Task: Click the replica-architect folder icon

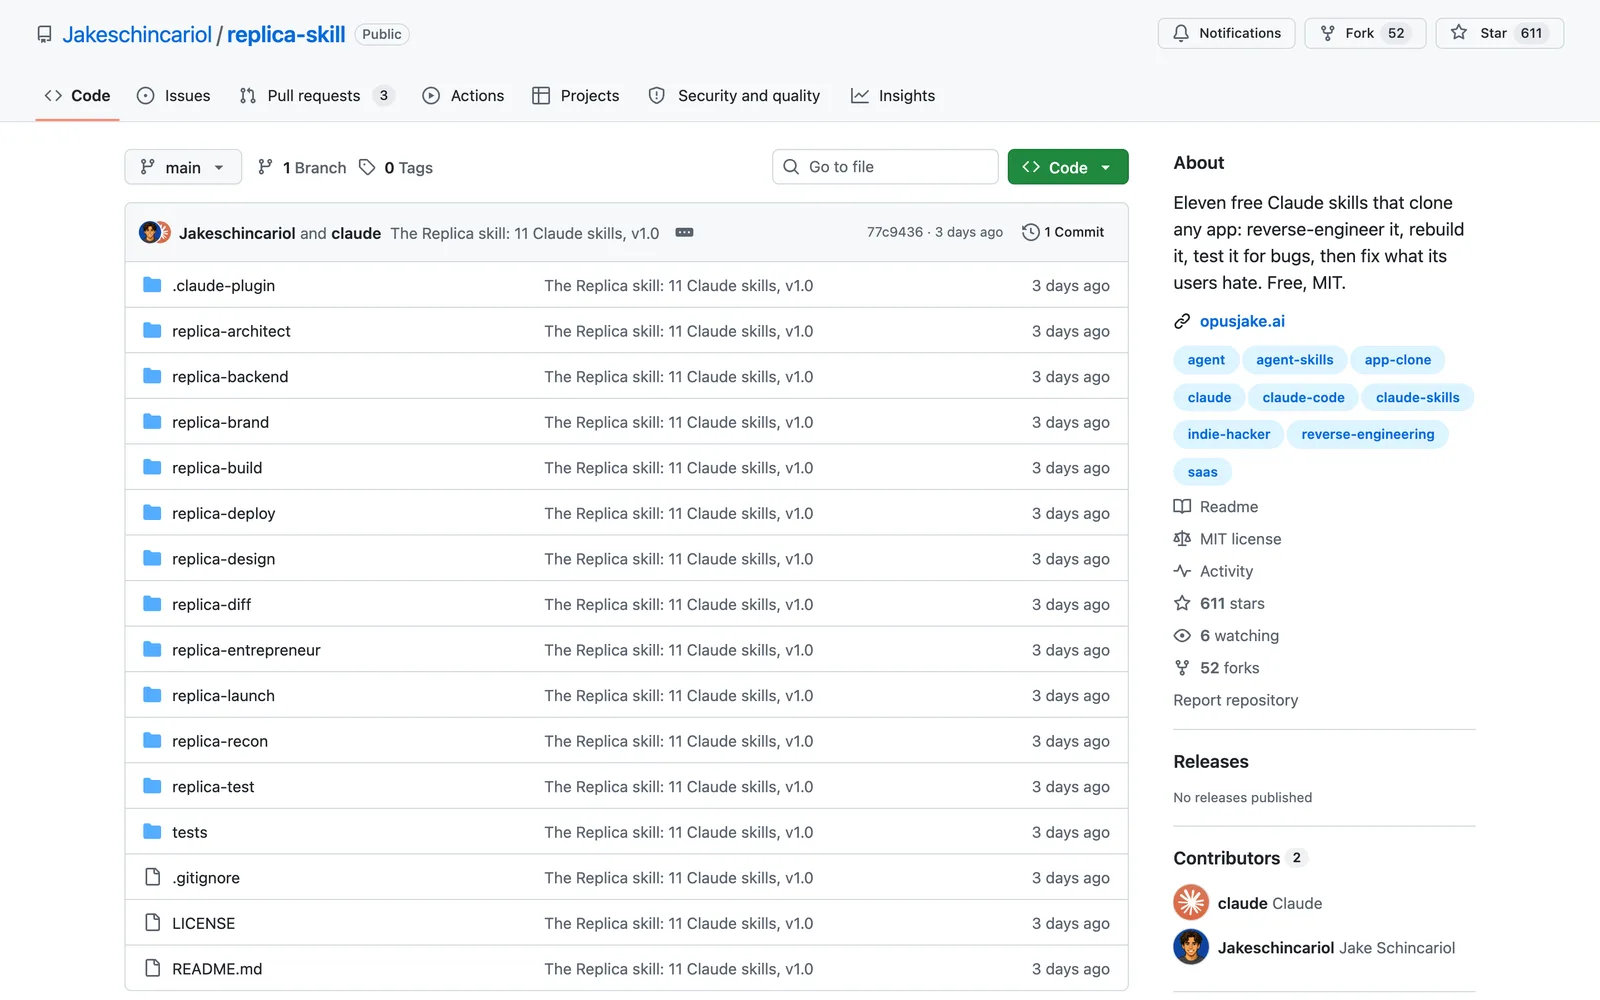Action: pyautogui.click(x=152, y=331)
